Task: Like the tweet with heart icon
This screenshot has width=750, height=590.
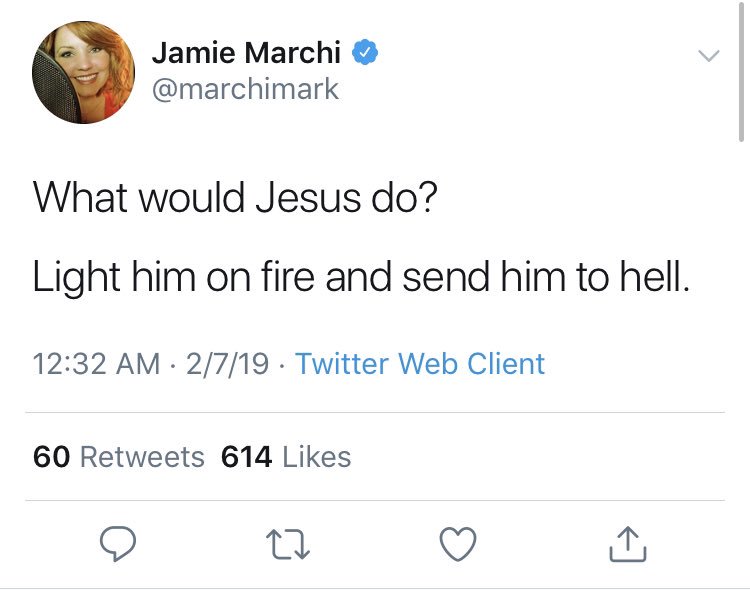Action: [x=458, y=544]
